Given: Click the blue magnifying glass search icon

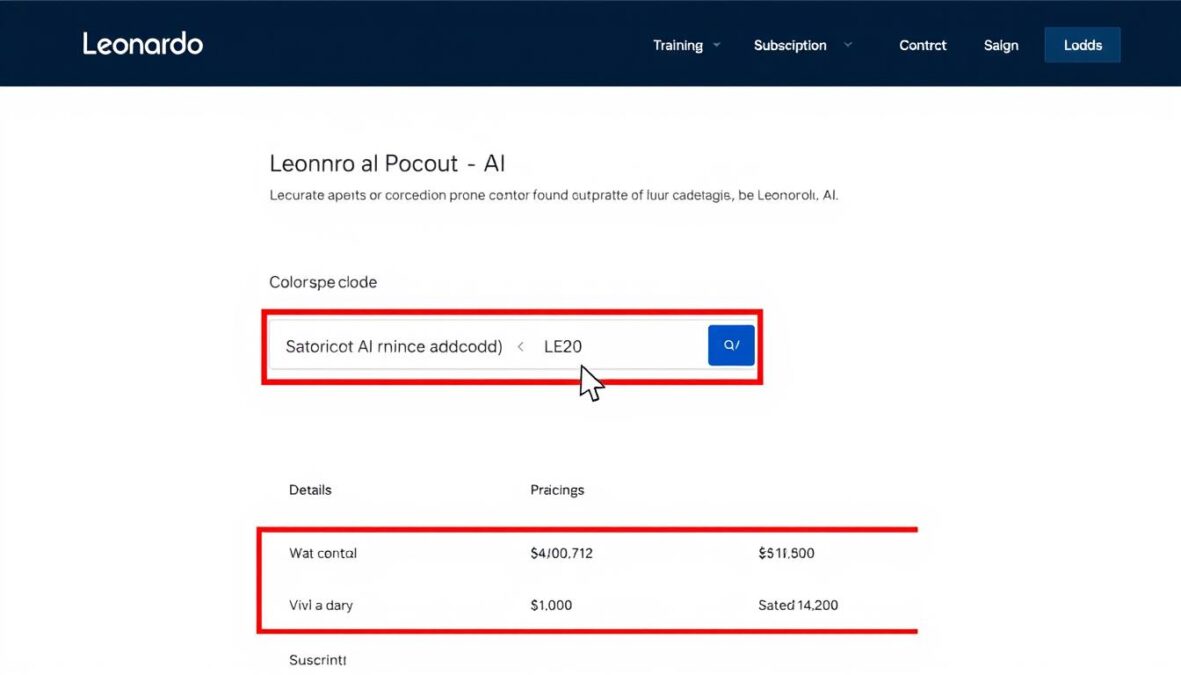Looking at the screenshot, I should pyautogui.click(x=730, y=344).
